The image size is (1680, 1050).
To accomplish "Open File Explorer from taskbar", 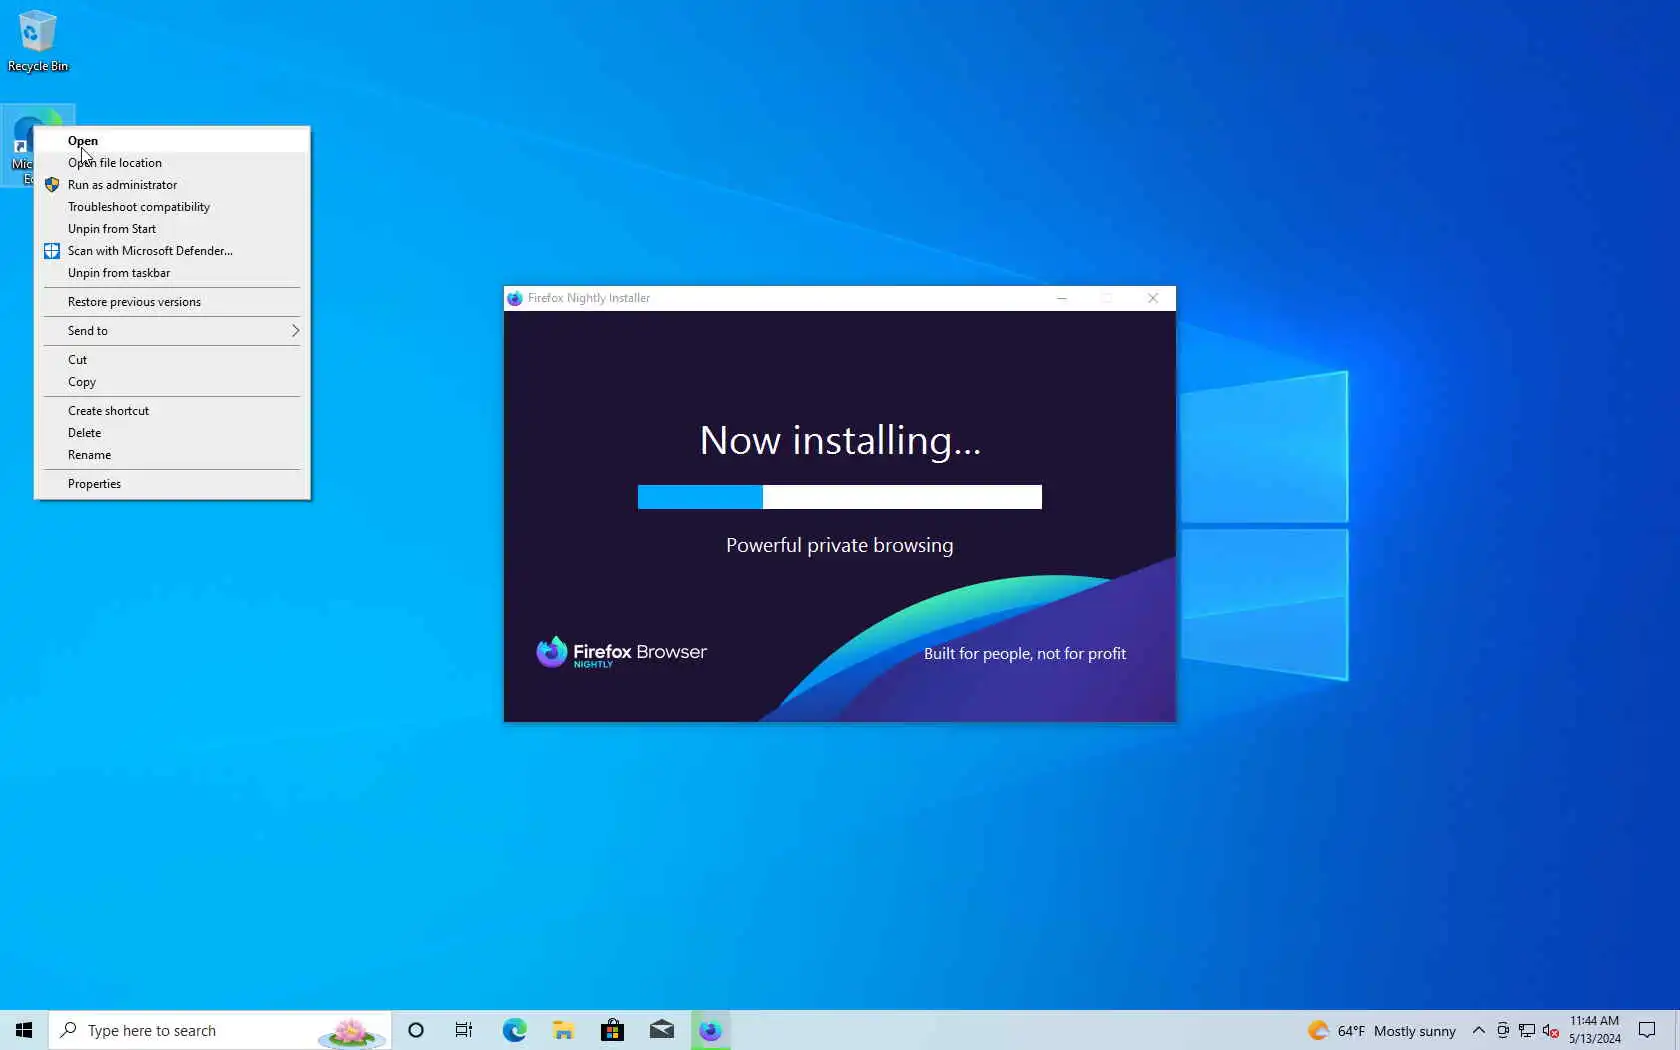I will point(563,1030).
